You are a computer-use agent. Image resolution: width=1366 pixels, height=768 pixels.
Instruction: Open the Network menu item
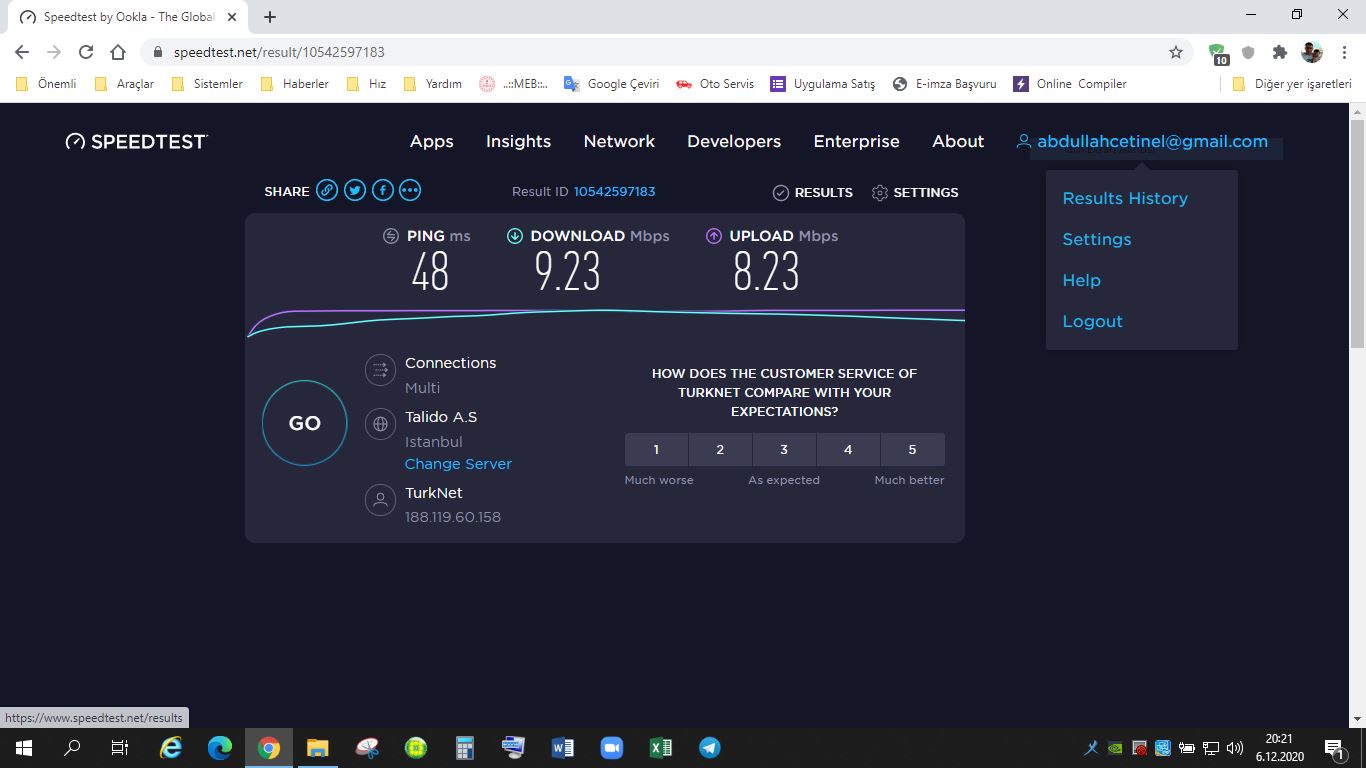pos(619,141)
